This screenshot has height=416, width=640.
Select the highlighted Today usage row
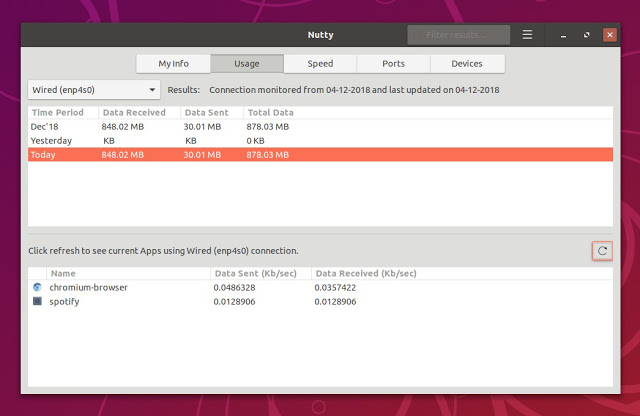320,155
